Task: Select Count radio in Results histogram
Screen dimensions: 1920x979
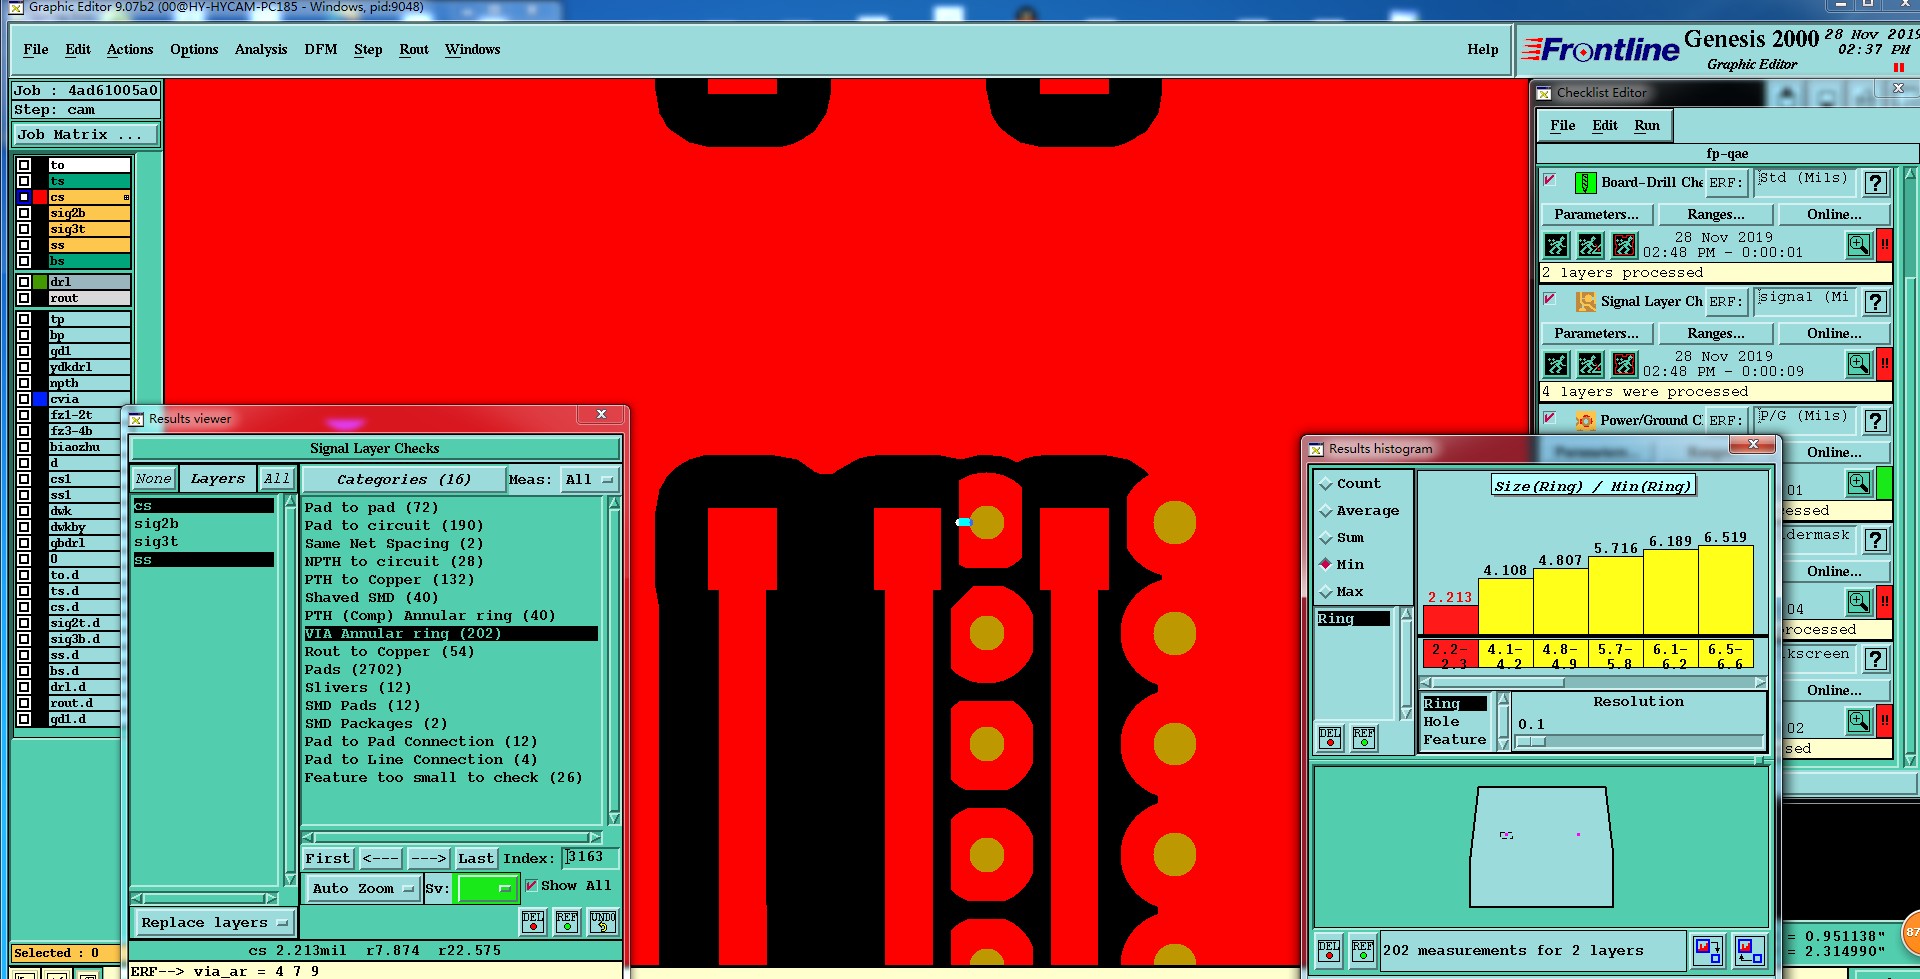Action: [1326, 484]
